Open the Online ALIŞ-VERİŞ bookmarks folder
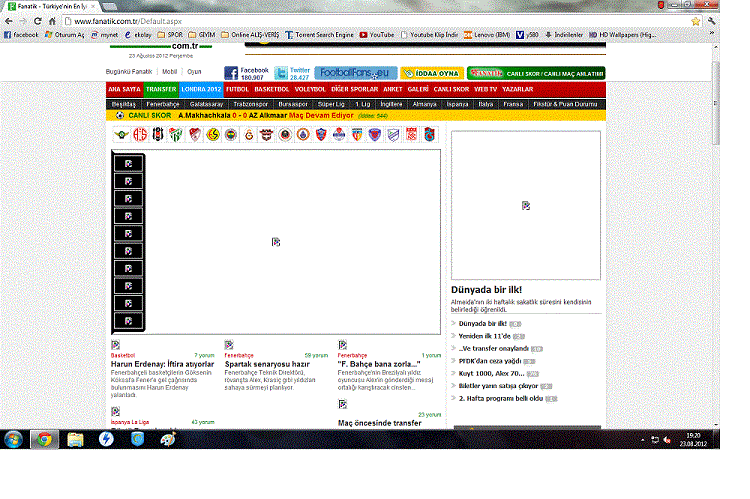750x499 pixels. click(x=250, y=35)
